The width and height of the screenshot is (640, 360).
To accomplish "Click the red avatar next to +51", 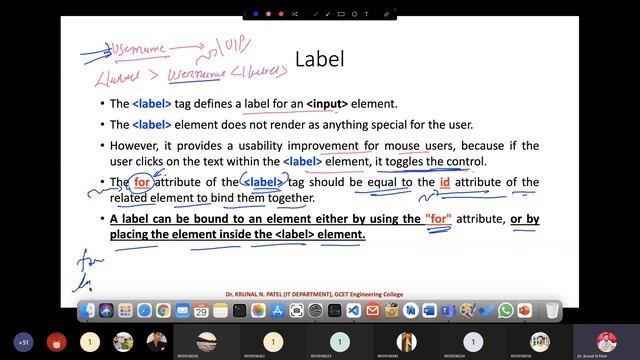I will point(57,342).
